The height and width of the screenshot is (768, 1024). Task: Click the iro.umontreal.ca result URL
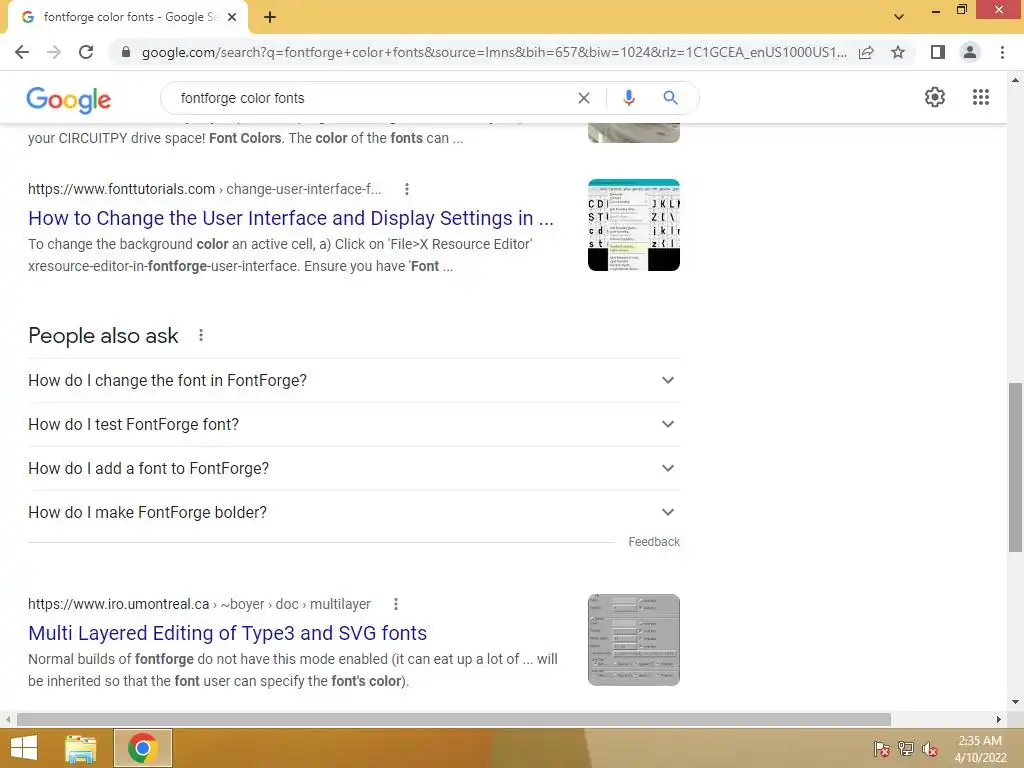199,604
